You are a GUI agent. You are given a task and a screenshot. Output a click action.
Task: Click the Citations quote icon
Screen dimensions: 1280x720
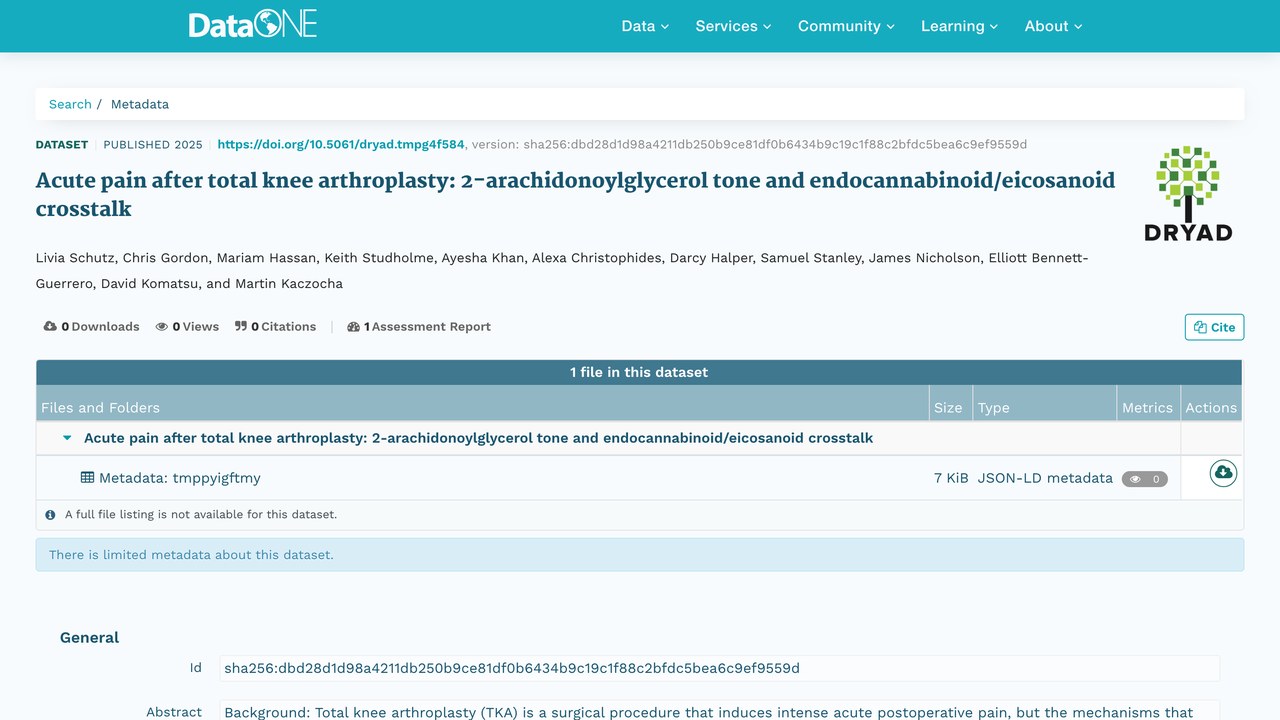tap(241, 327)
